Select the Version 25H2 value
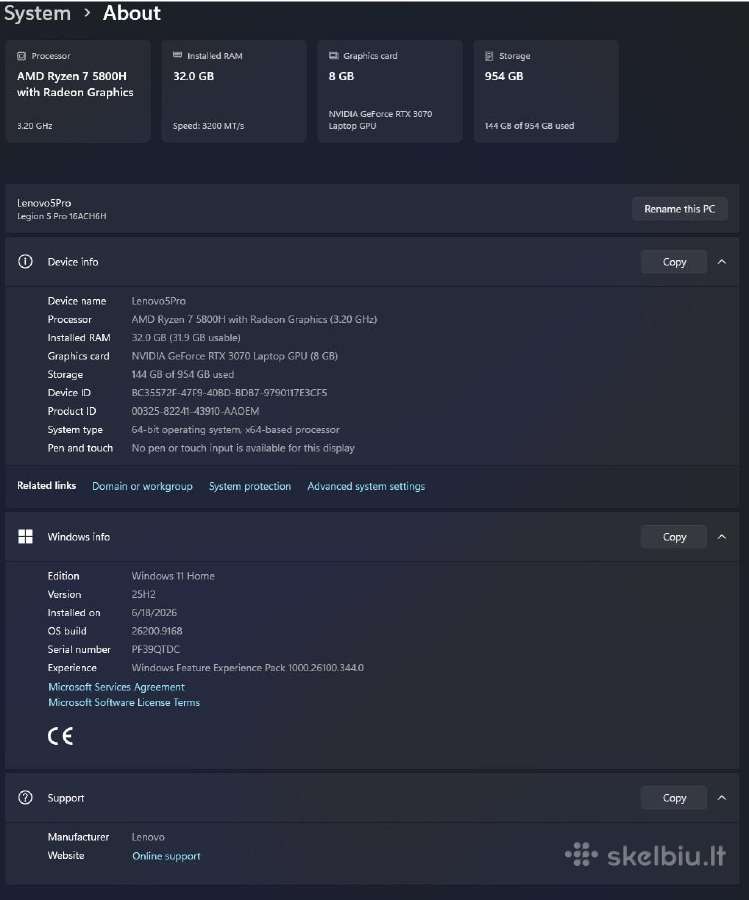749x900 pixels. click(x=143, y=594)
